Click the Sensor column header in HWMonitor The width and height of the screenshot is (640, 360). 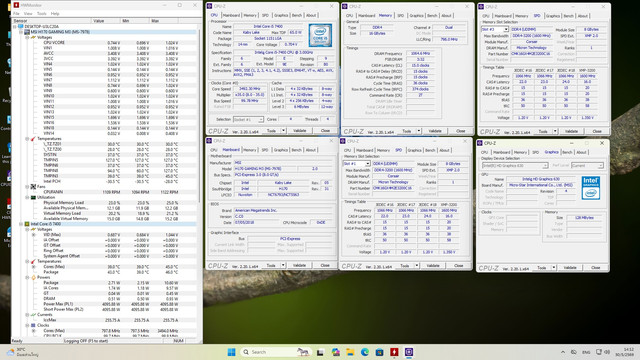point(51,21)
